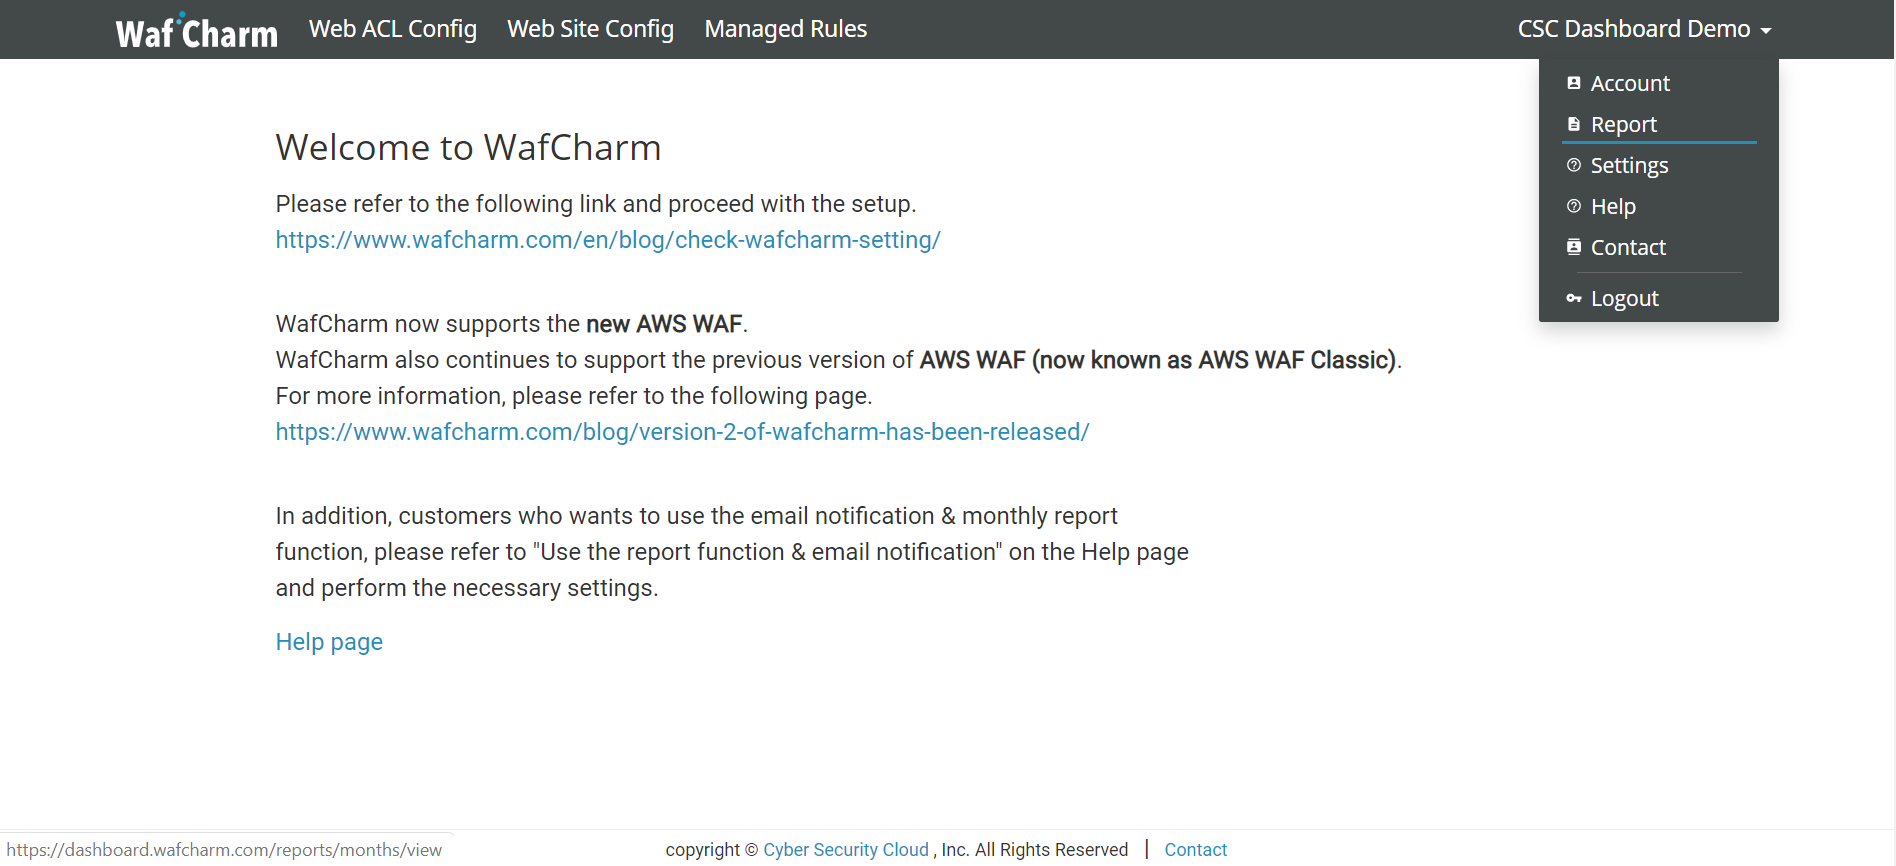Screen dimensions: 1896x866
Task: Select Account from the user menu
Action: tap(1630, 83)
